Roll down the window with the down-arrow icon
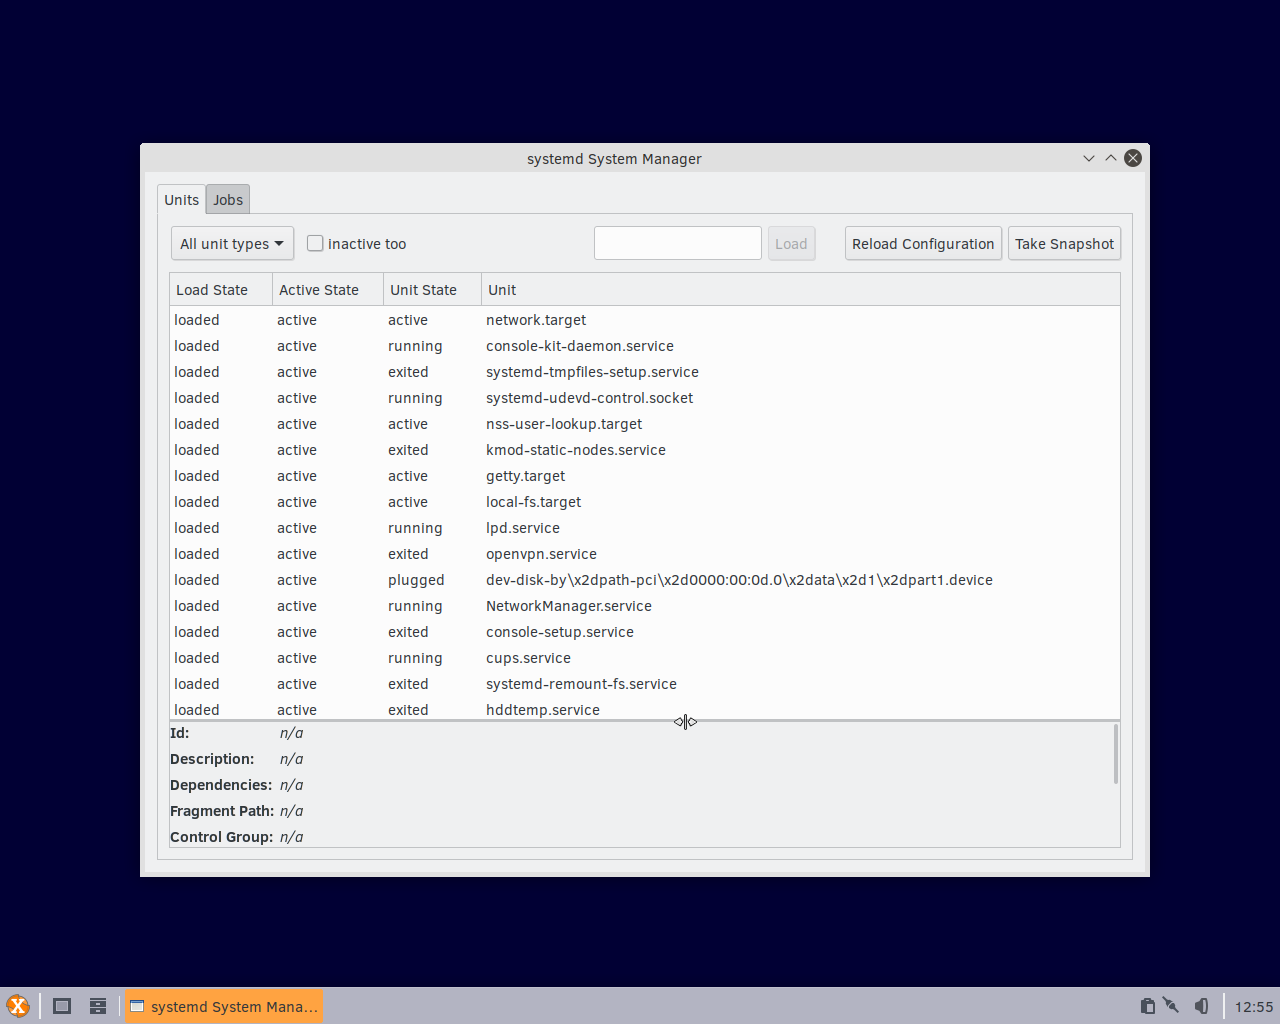The height and width of the screenshot is (1024, 1280). 1089,158
